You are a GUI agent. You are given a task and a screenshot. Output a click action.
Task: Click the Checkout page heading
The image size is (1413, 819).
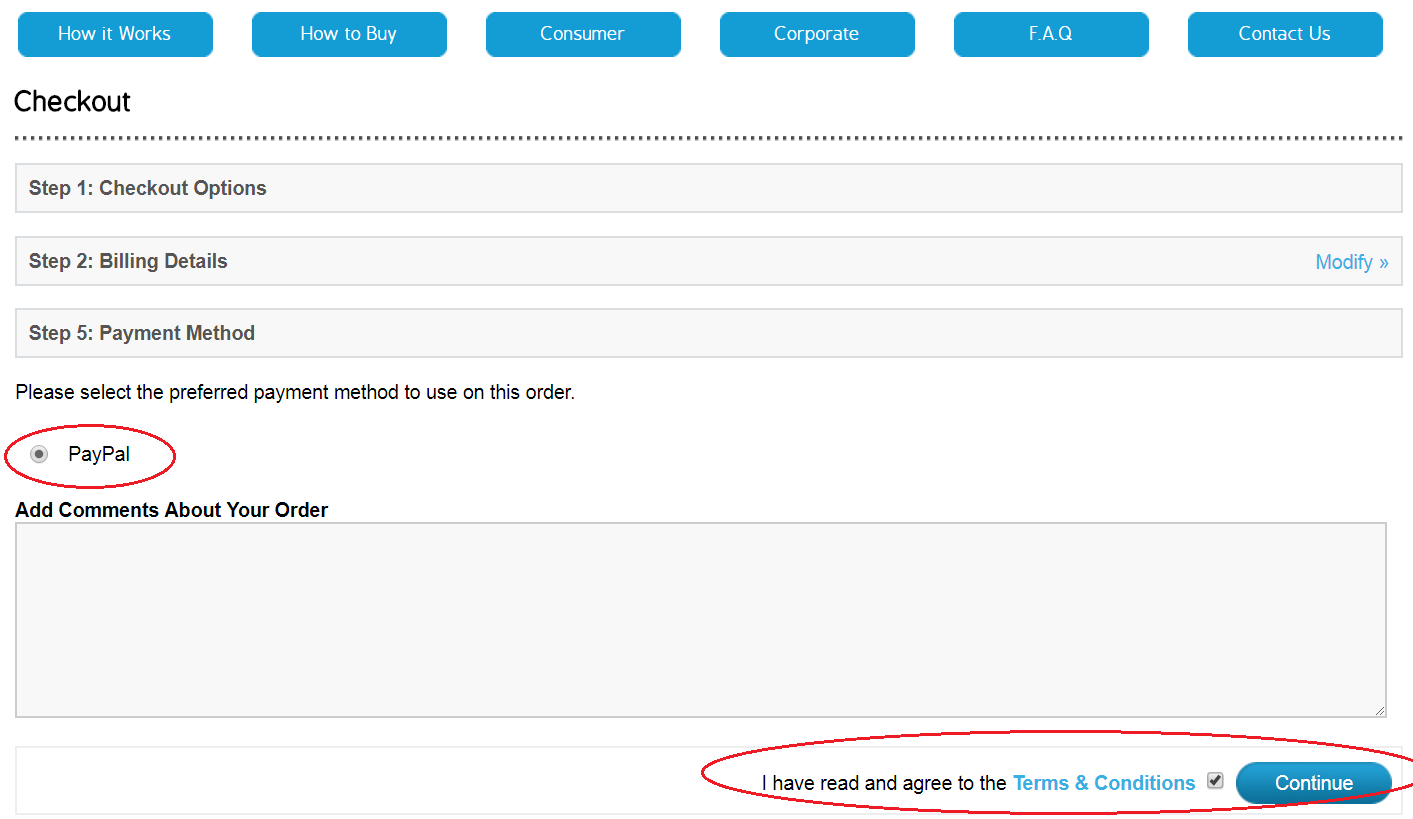[x=72, y=102]
